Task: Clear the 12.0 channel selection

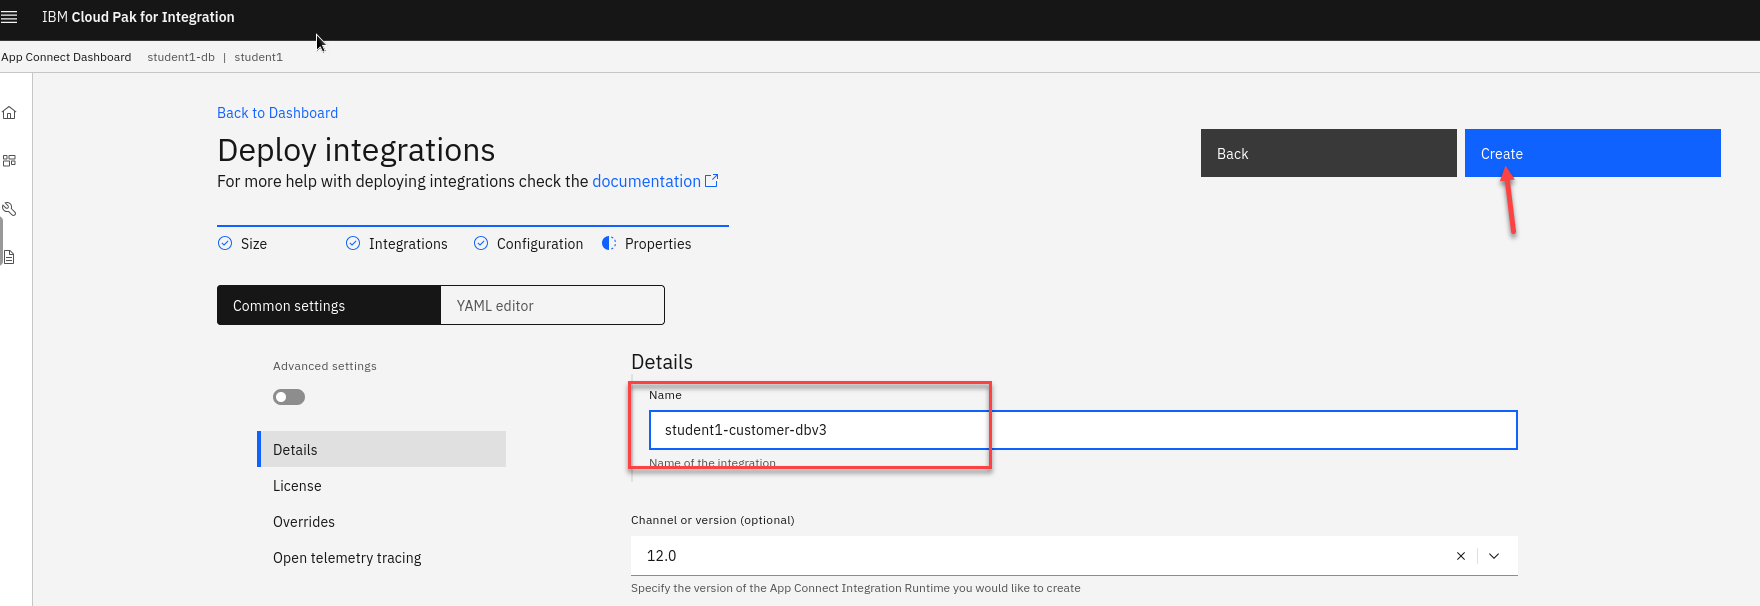Action: [x=1461, y=556]
